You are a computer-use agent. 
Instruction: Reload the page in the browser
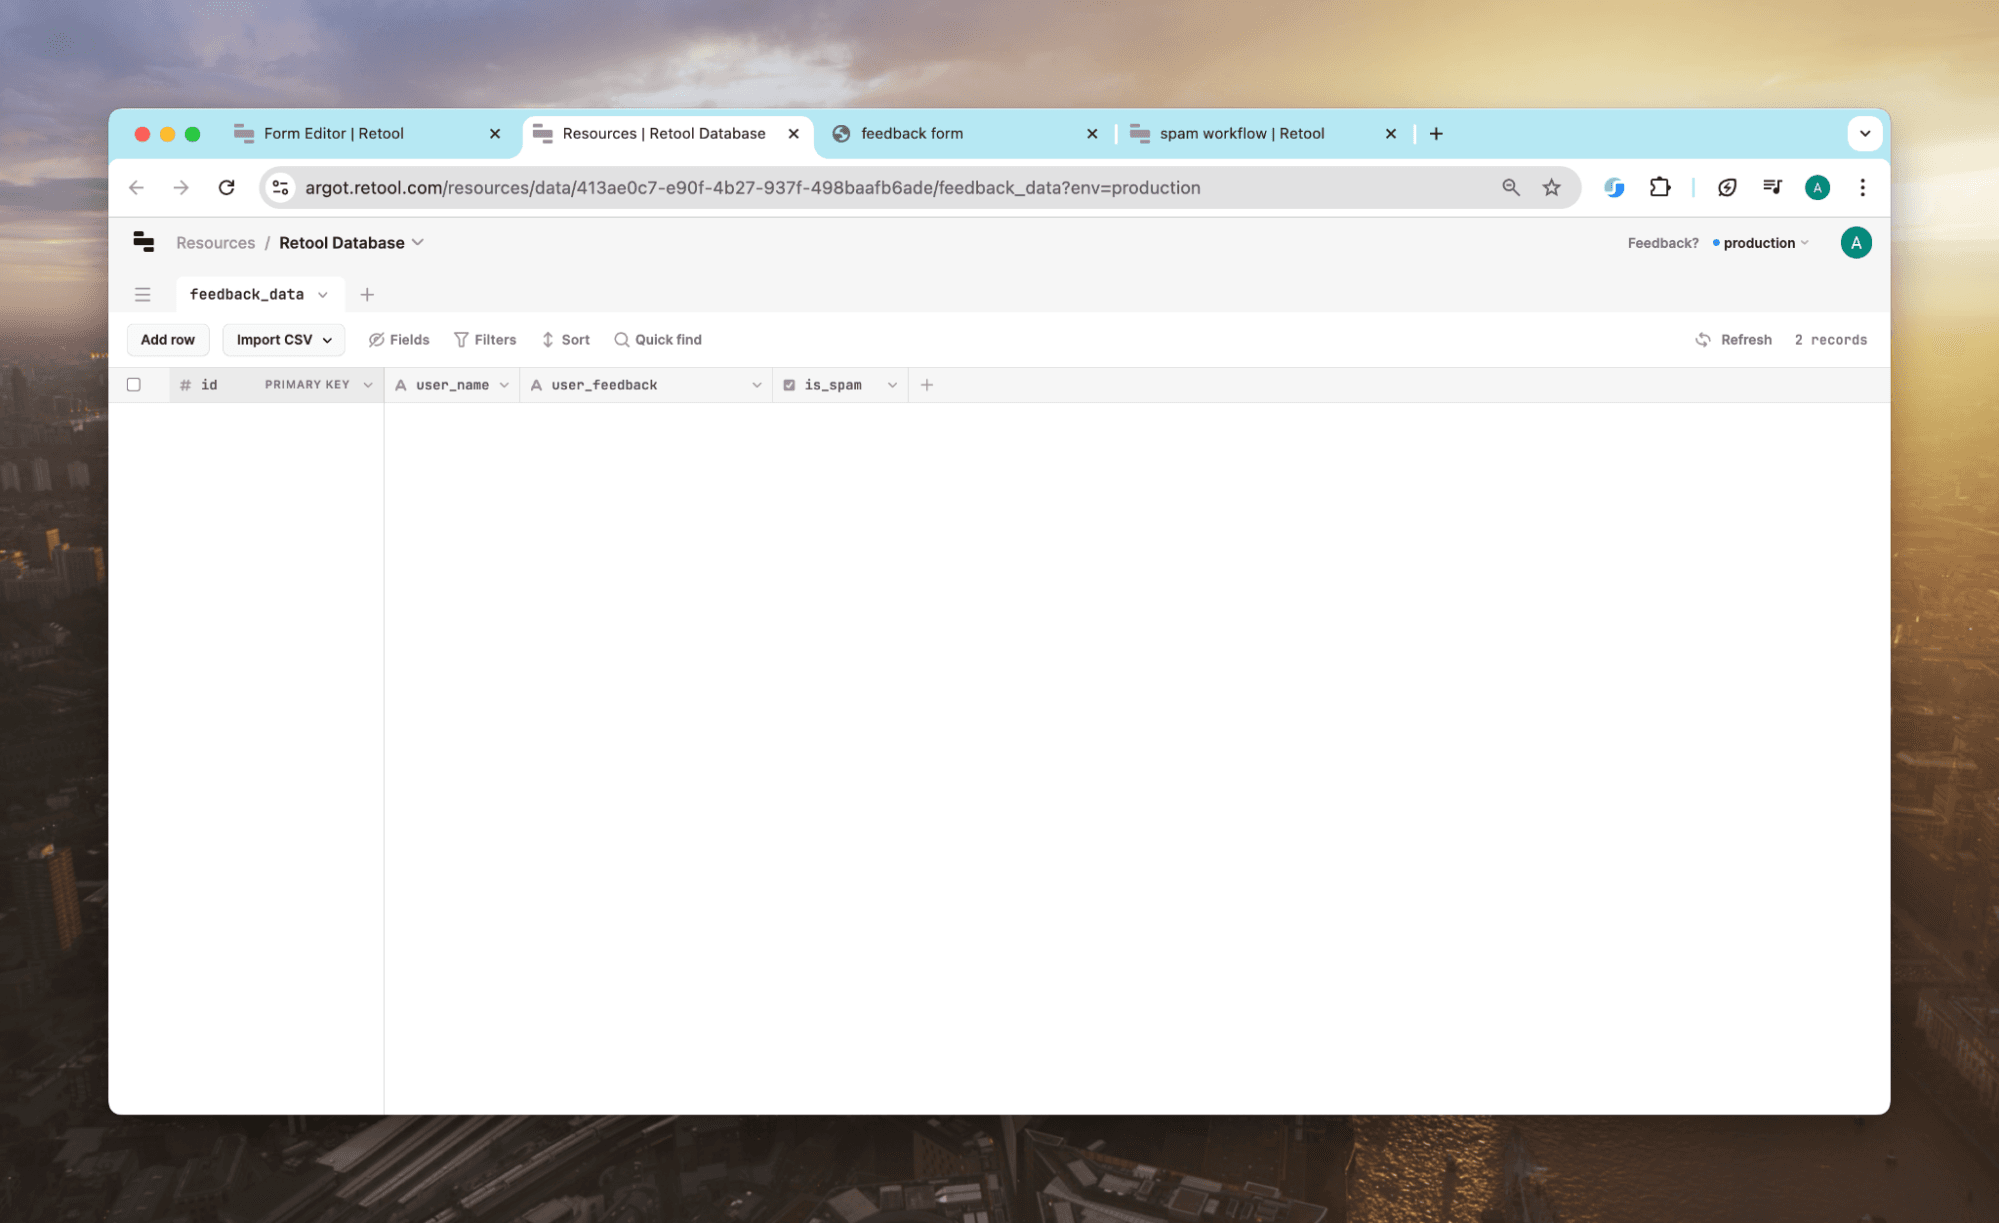(x=227, y=187)
